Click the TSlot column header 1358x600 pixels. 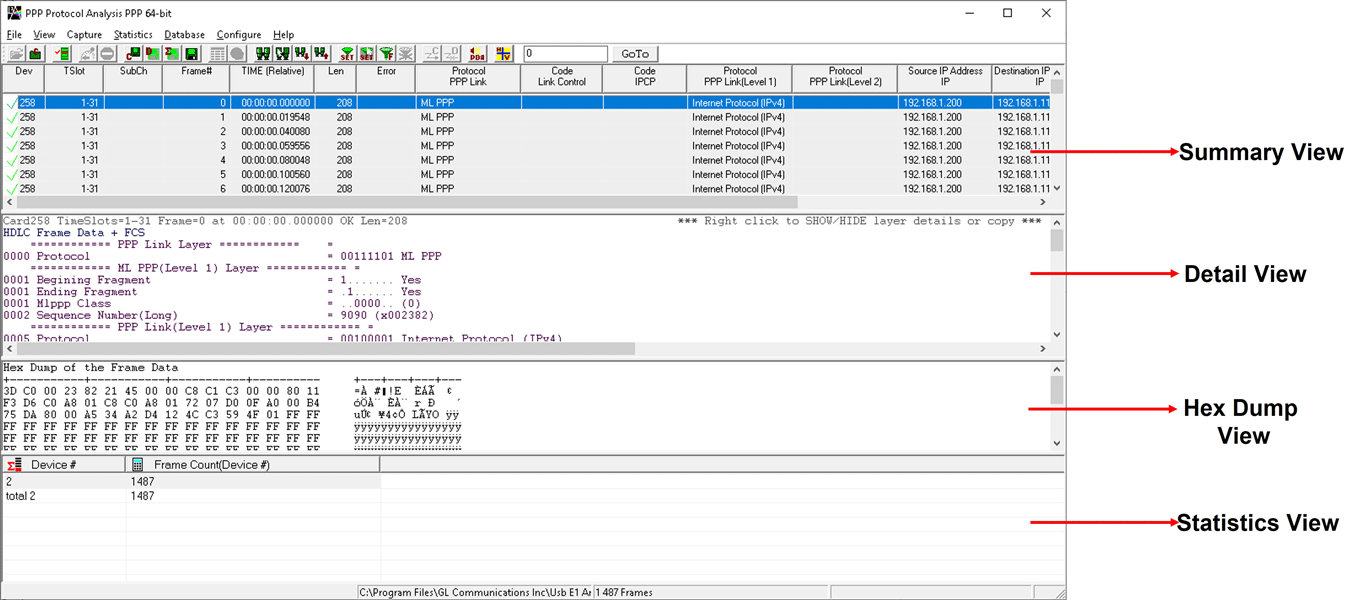74,79
